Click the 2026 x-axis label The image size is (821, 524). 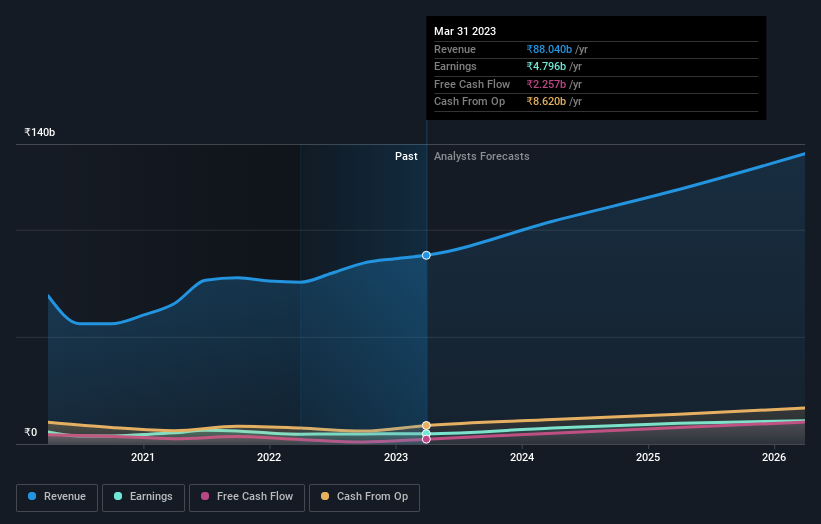774,457
